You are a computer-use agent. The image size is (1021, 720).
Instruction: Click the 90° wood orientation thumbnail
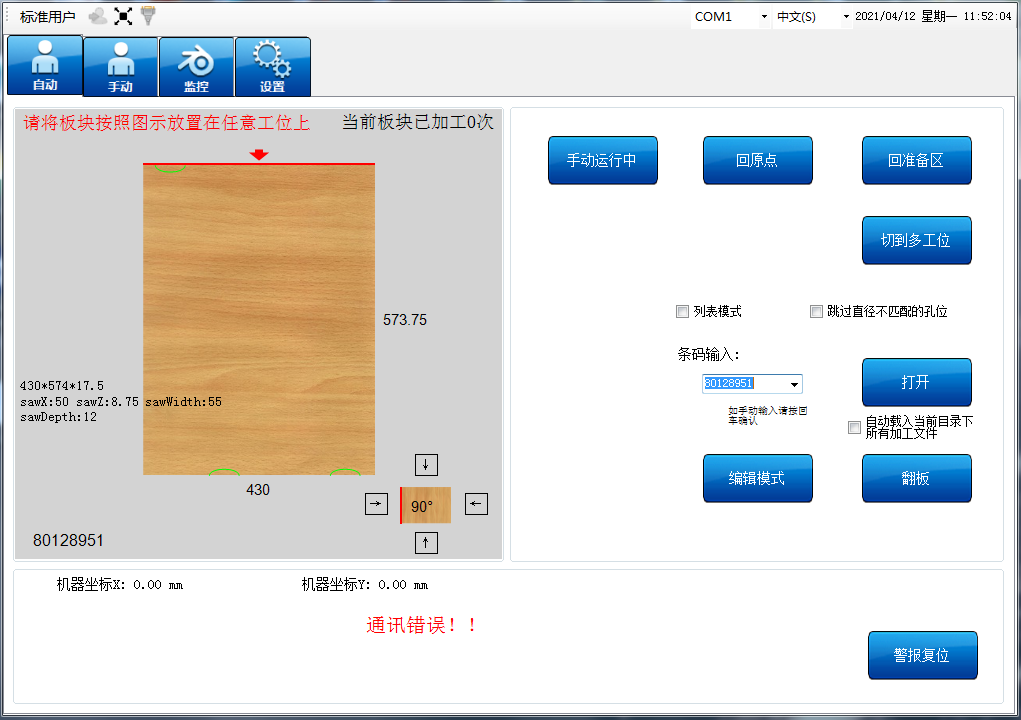(x=426, y=505)
